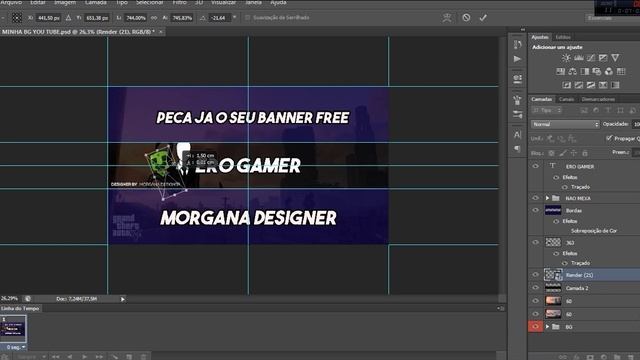Open the Filtro menu
The height and width of the screenshot is (360, 640).
(179, 2)
